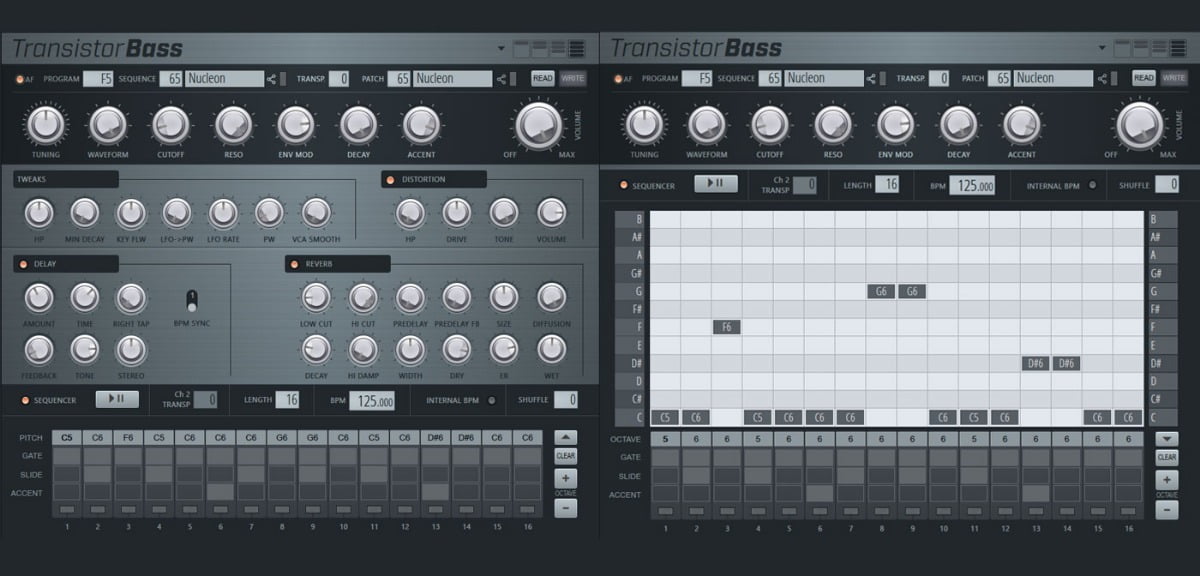
Task: Click the F6 note block in the piano roll
Action: coord(727,327)
